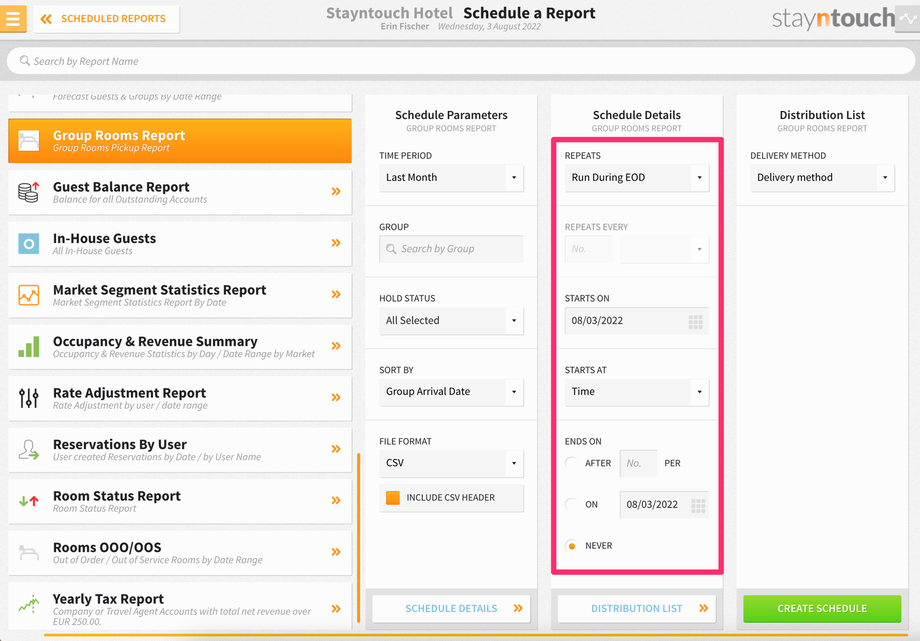Viewport: 920px width, 641px height.
Task: Click chevron arrow on Yearly Tax Report row
Action: tap(336, 609)
